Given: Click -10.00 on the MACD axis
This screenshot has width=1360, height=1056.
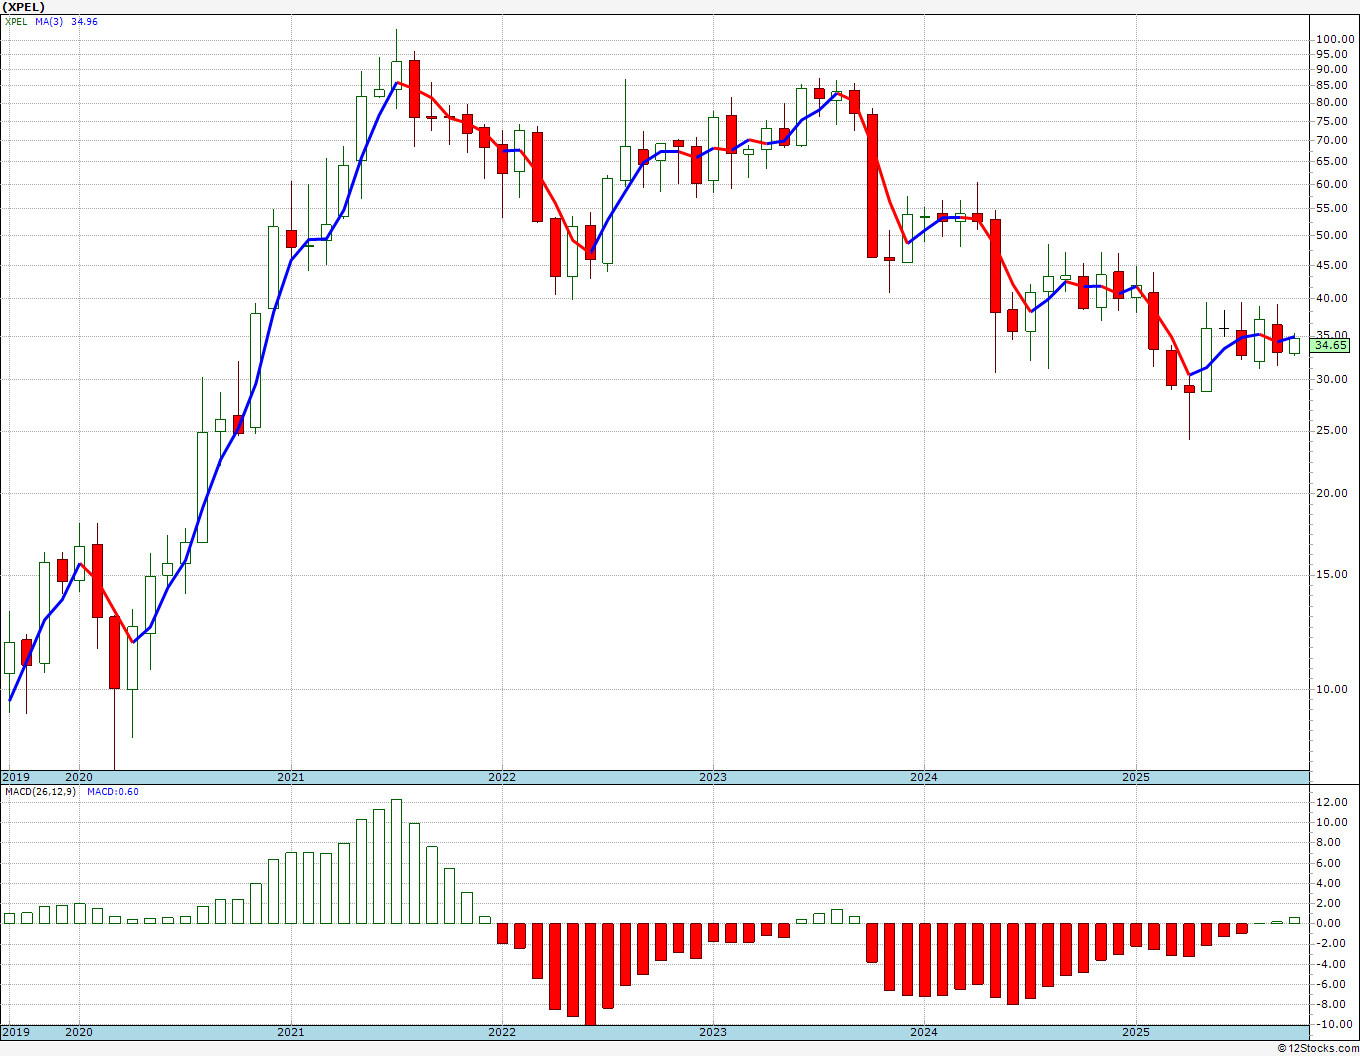Looking at the screenshot, I should pyautogui.click(x=1332, y=1025).
